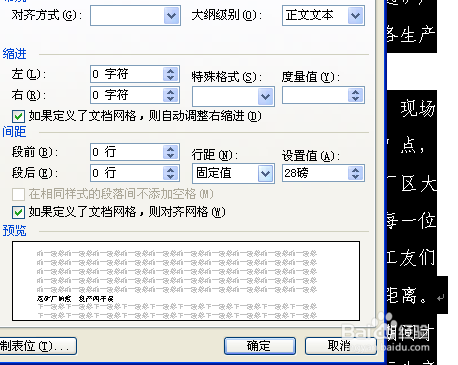Increase 设置值 28磅 with up arrow
Image resolution: width=458 pixels, height=365 pixels.
click(x=356, y=170)
